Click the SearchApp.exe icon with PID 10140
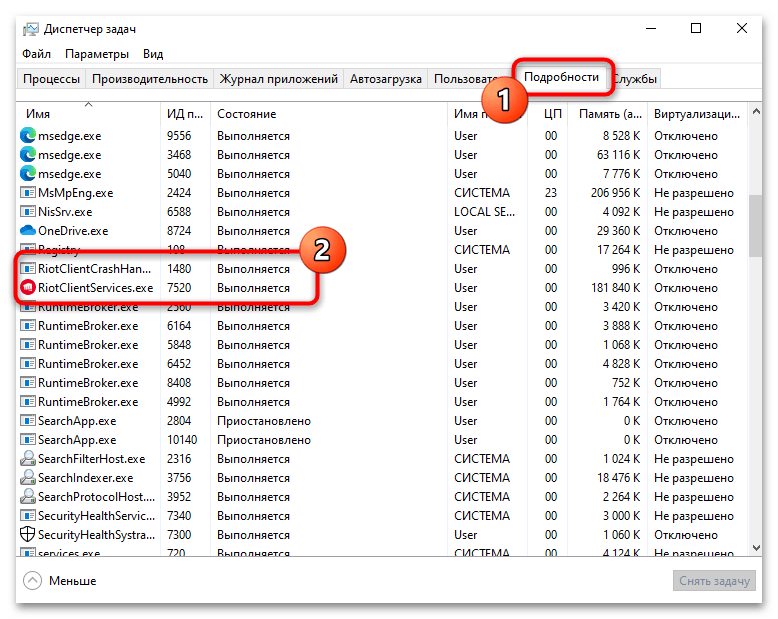Image resolution: width=778 pixels, height=619 pixels. (x=28, y=440)
